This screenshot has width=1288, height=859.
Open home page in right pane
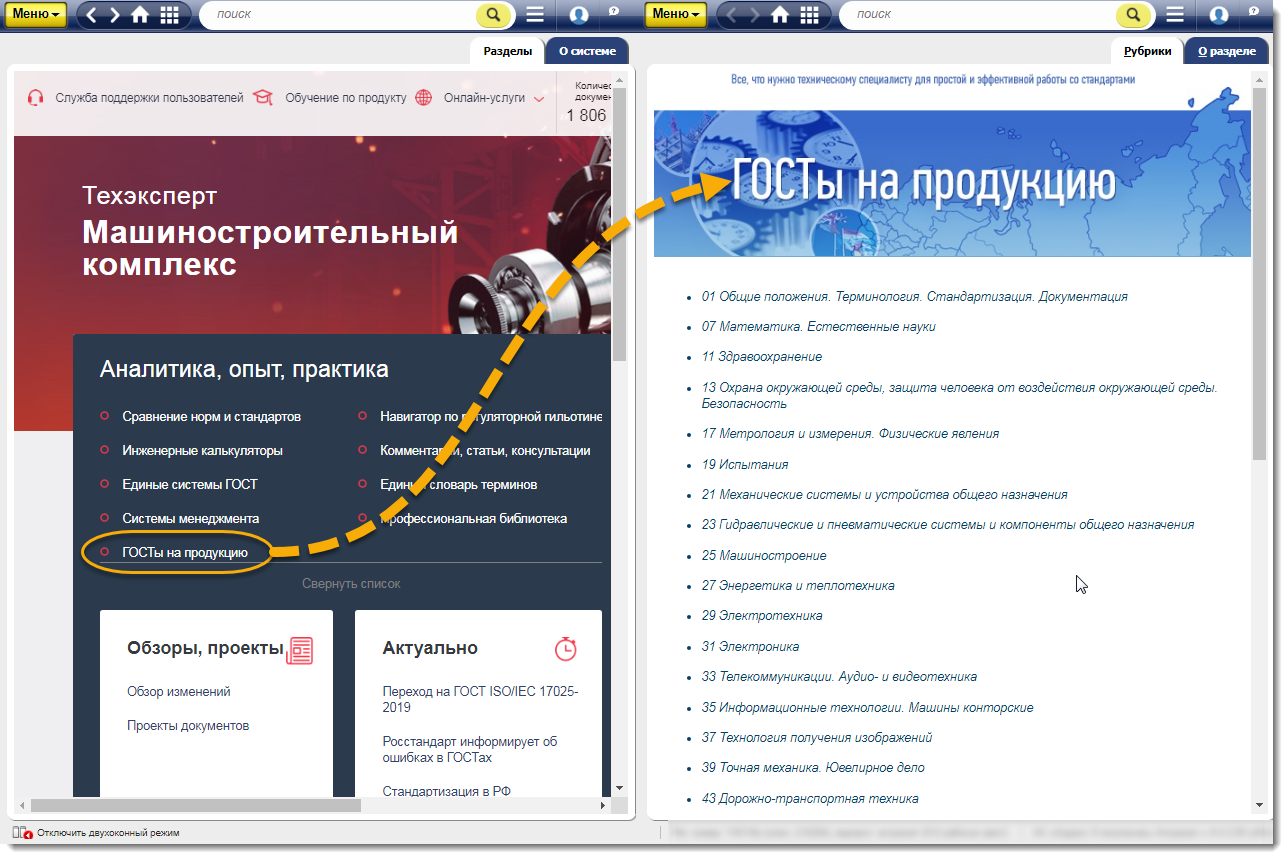click(x=781, y=15)
